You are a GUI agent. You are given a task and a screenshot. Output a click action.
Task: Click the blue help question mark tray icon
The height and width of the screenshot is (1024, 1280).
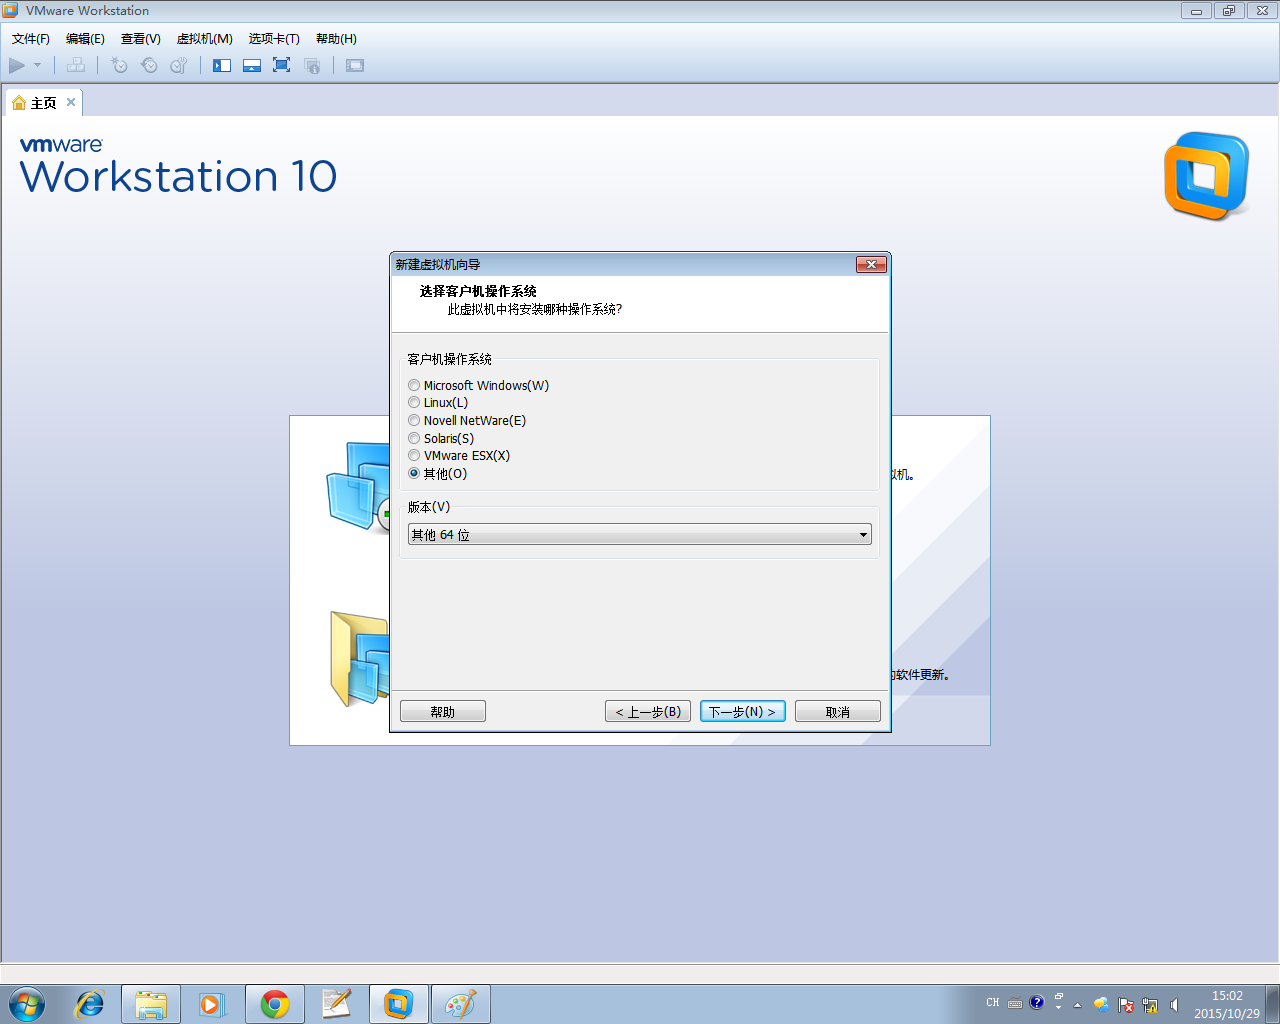coord(1037,1002)
